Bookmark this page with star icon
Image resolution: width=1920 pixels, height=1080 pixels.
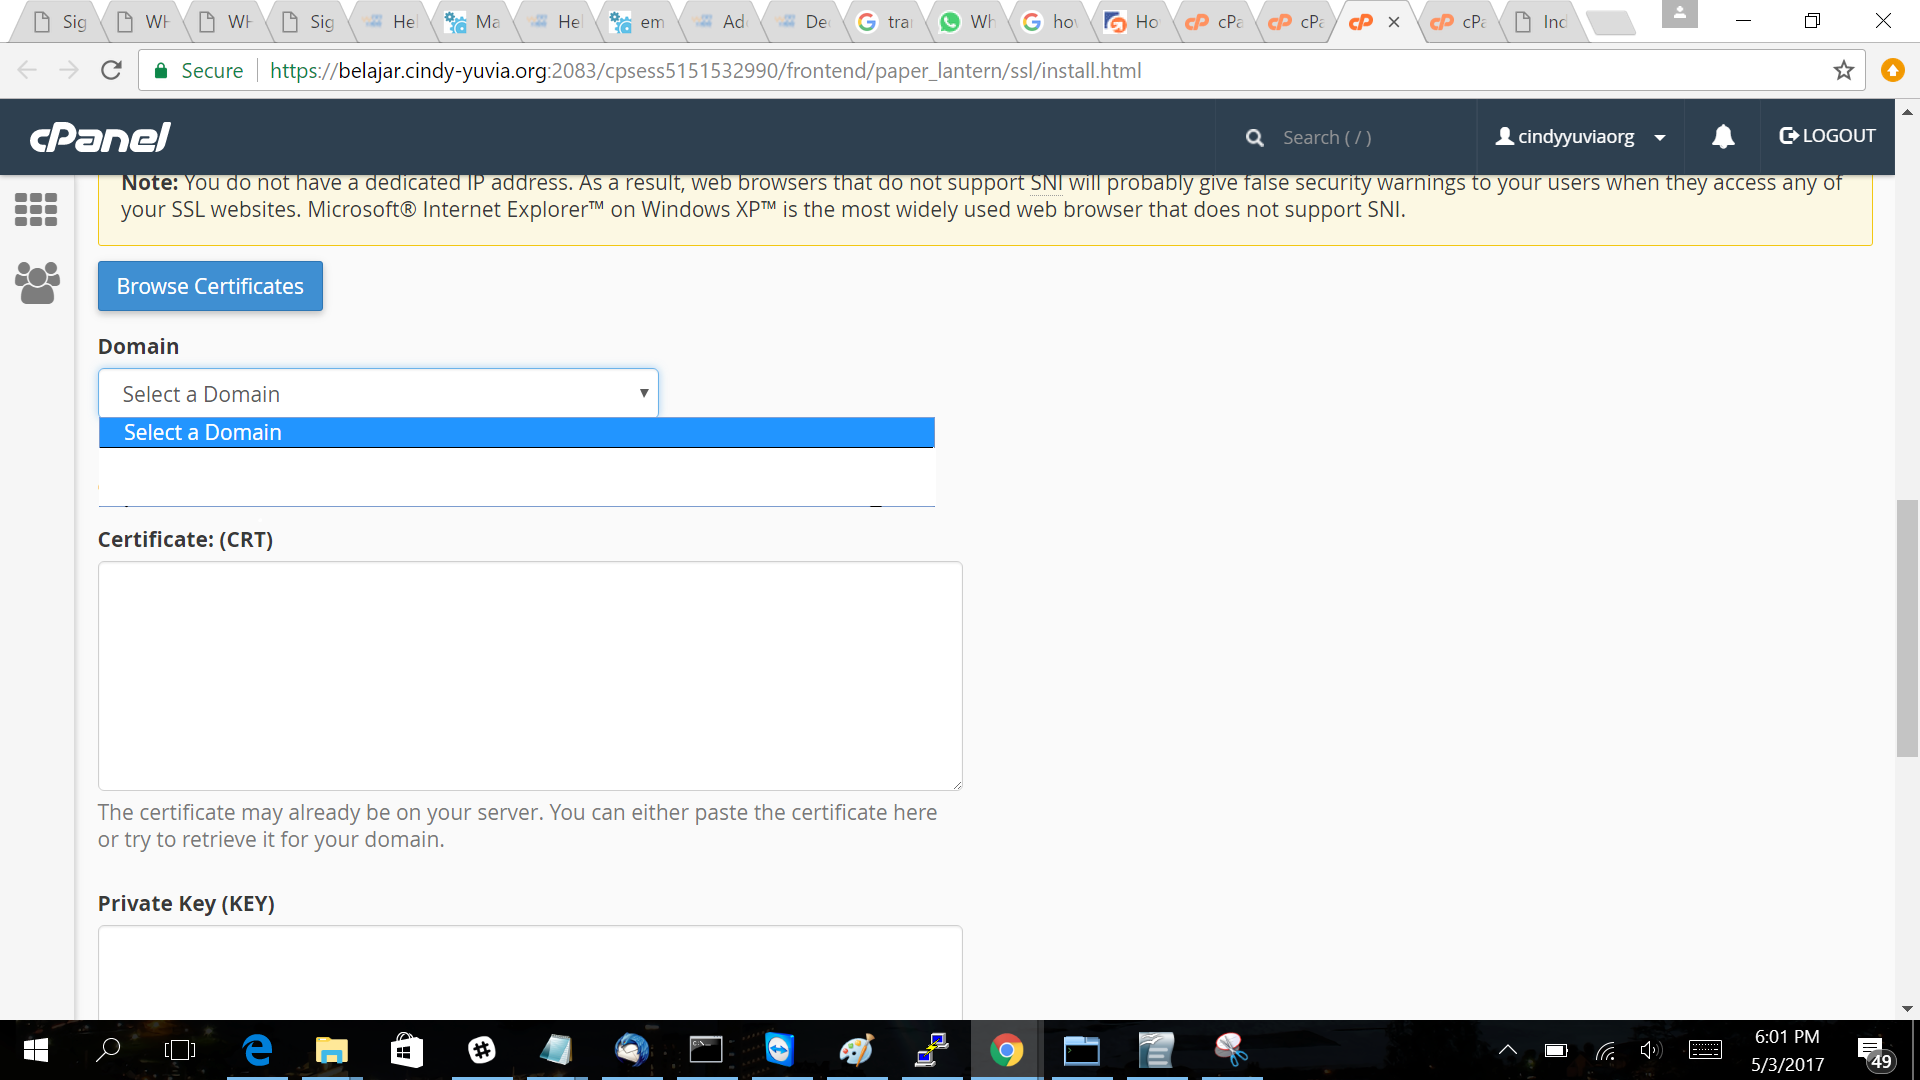click(x=1843, y=71)
